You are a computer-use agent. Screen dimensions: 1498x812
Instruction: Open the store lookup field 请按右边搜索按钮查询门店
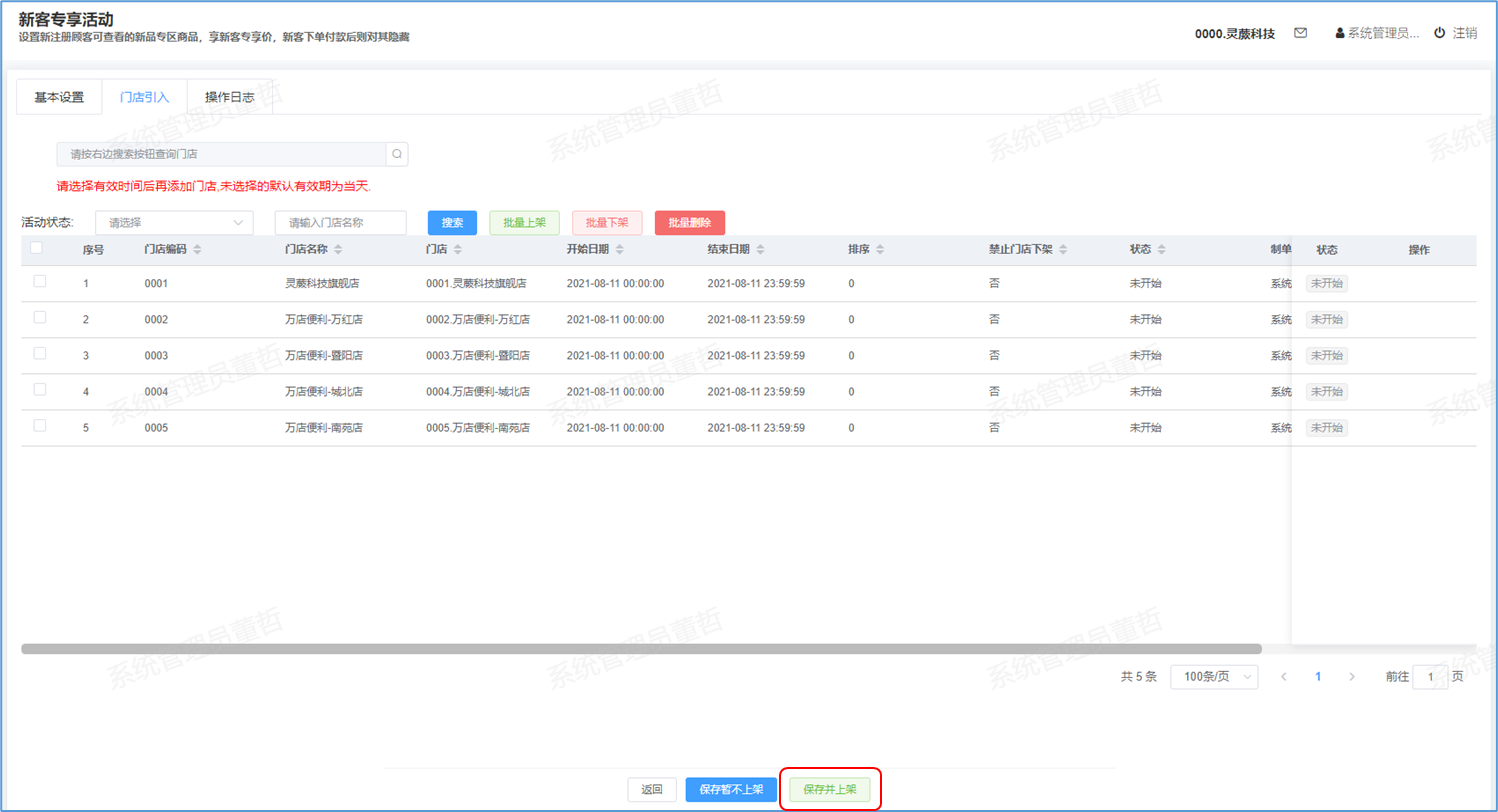221,154
